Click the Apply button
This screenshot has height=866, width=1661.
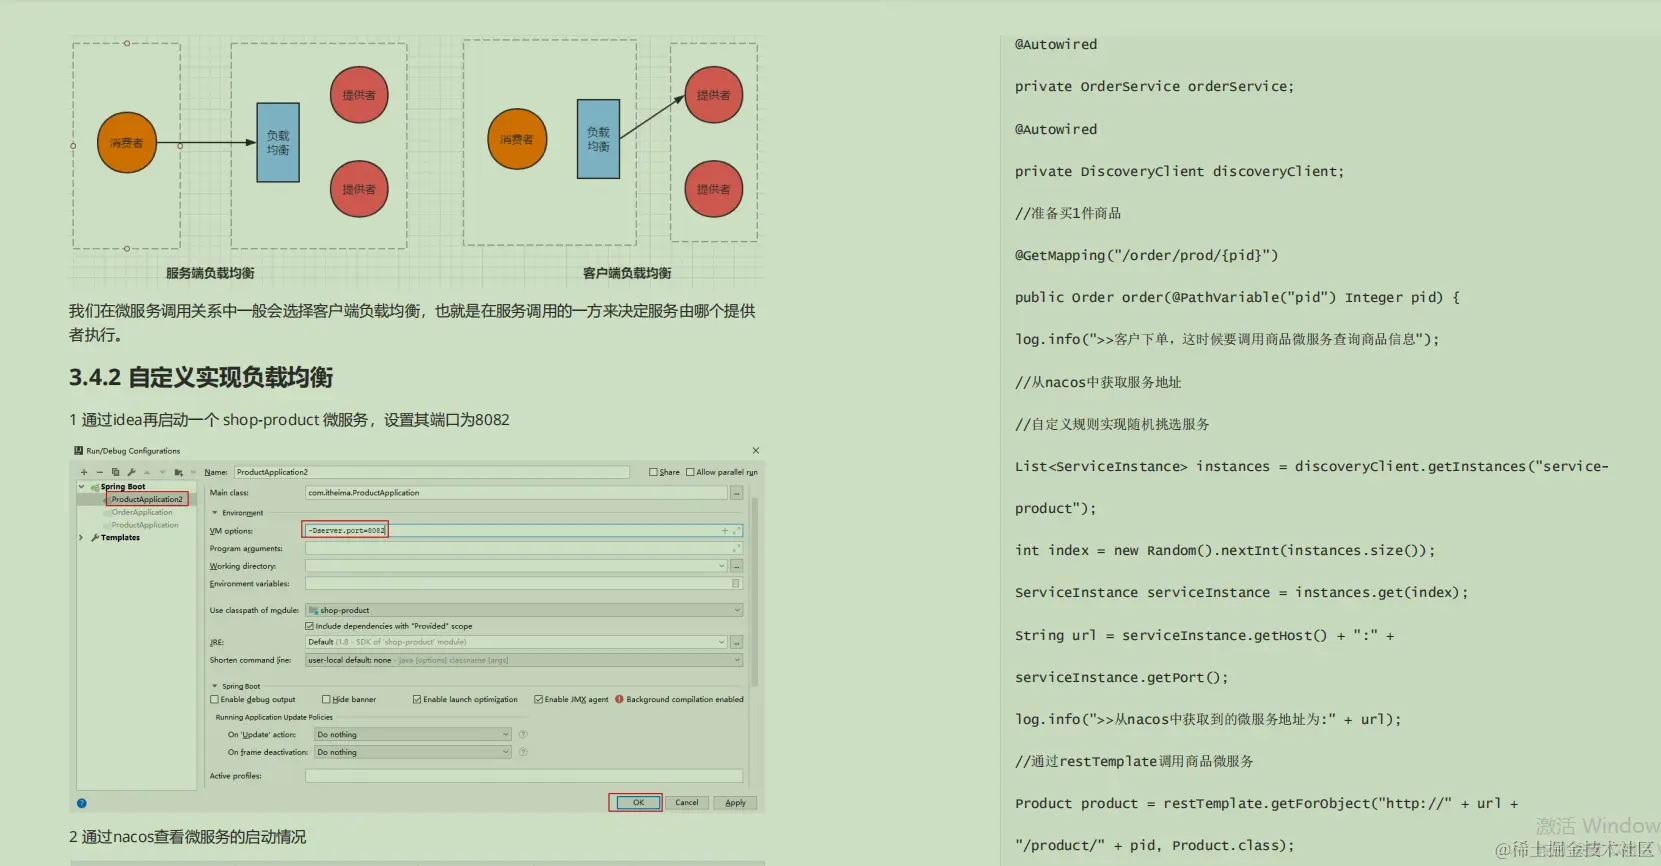click(x=735, y=802)
